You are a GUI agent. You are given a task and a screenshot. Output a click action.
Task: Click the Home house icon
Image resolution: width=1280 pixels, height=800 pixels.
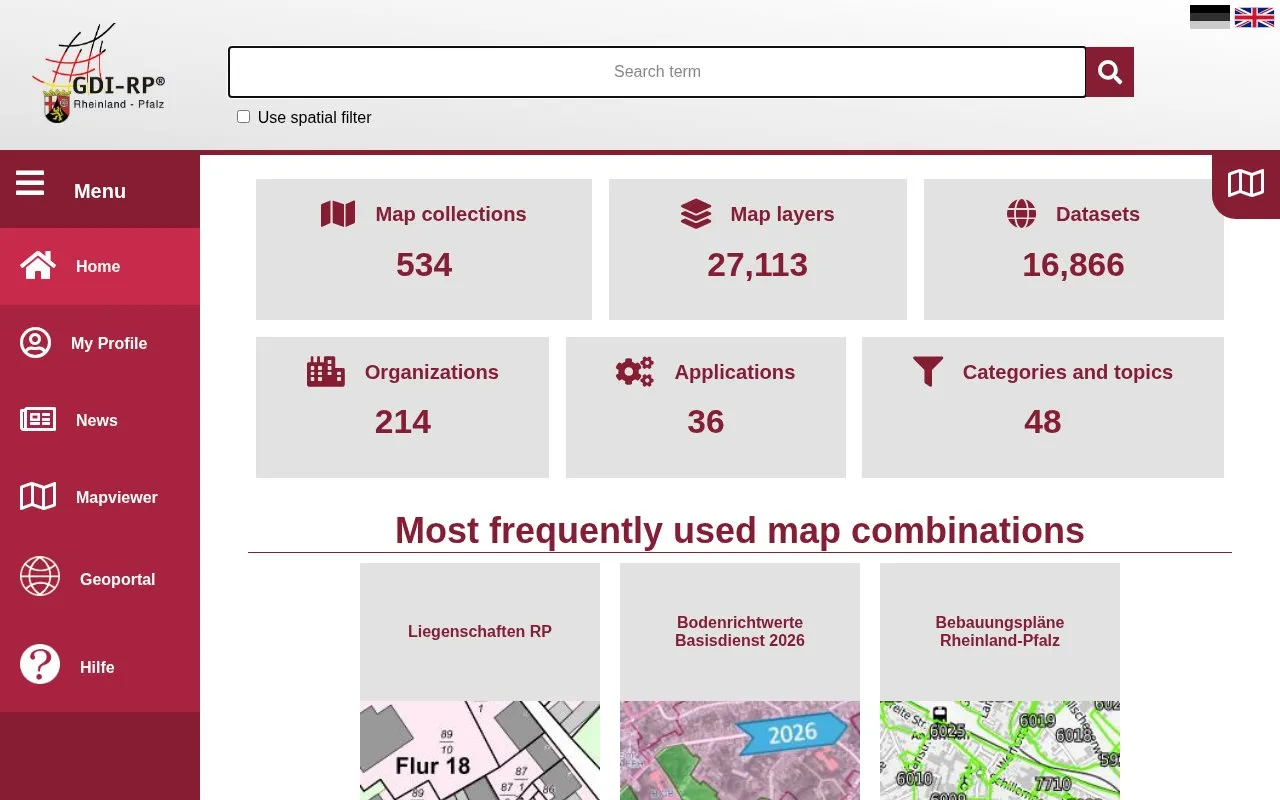38,266
